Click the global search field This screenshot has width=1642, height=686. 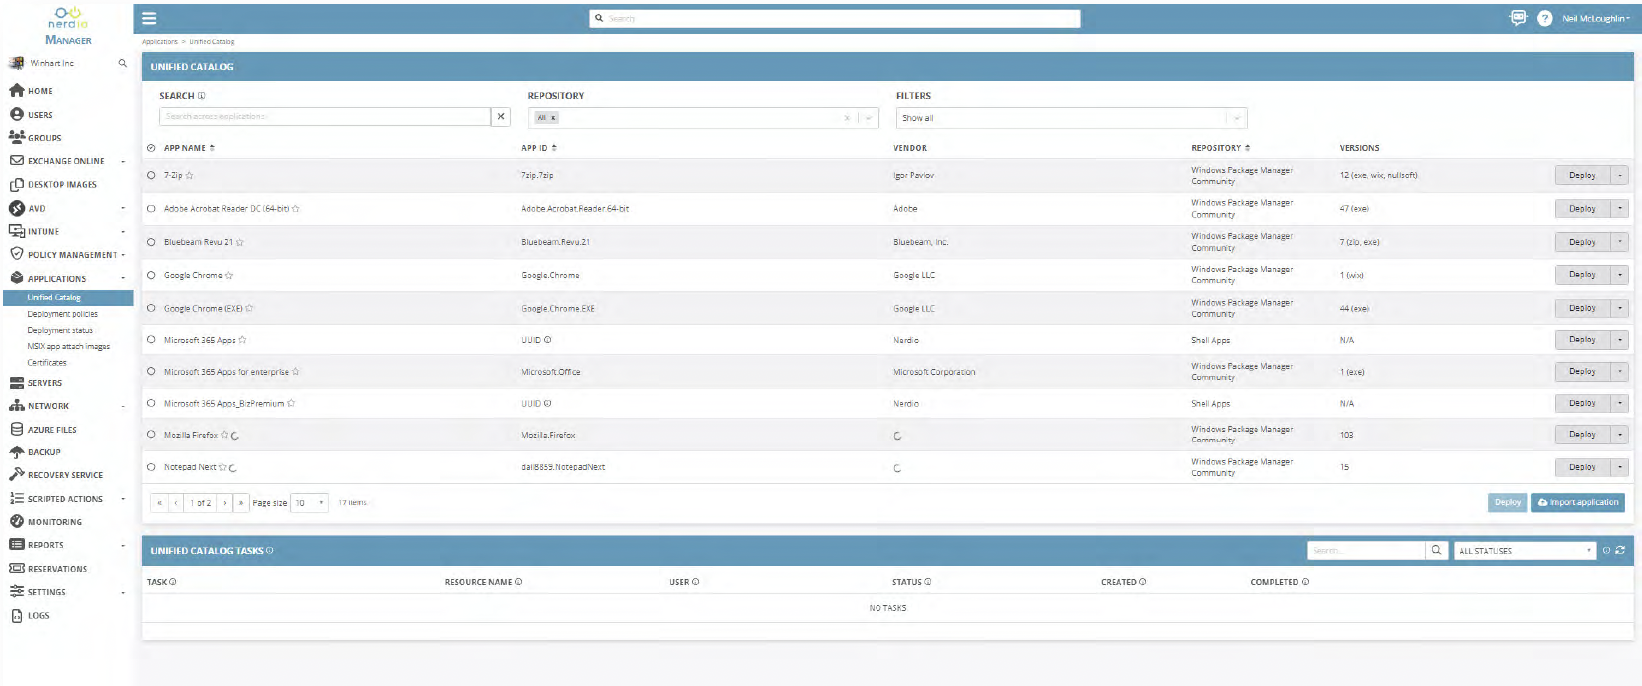click(835, 18)
